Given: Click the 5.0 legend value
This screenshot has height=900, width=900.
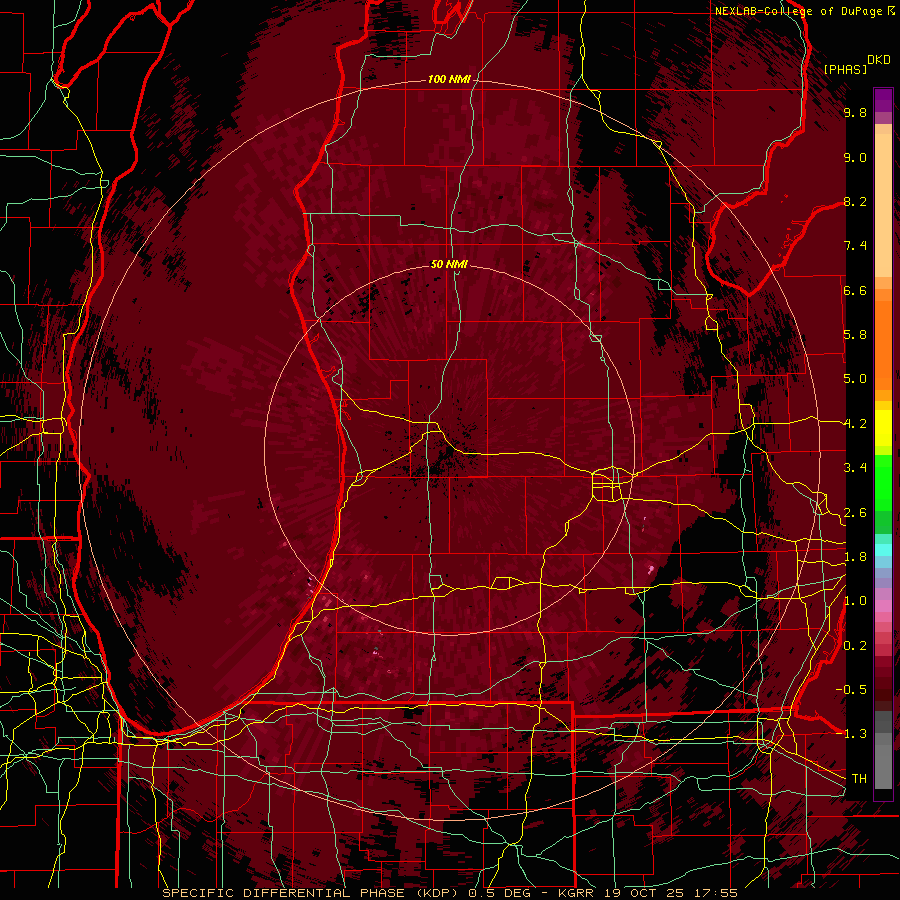Looking at the screenshot, I should [855, 379].
